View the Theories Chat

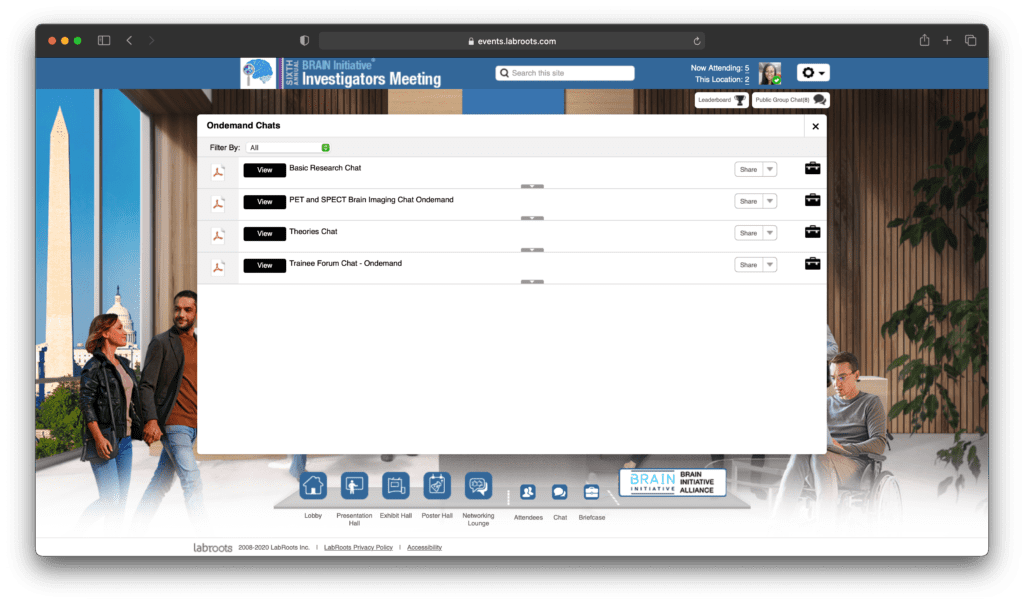(x=264, y=233)
